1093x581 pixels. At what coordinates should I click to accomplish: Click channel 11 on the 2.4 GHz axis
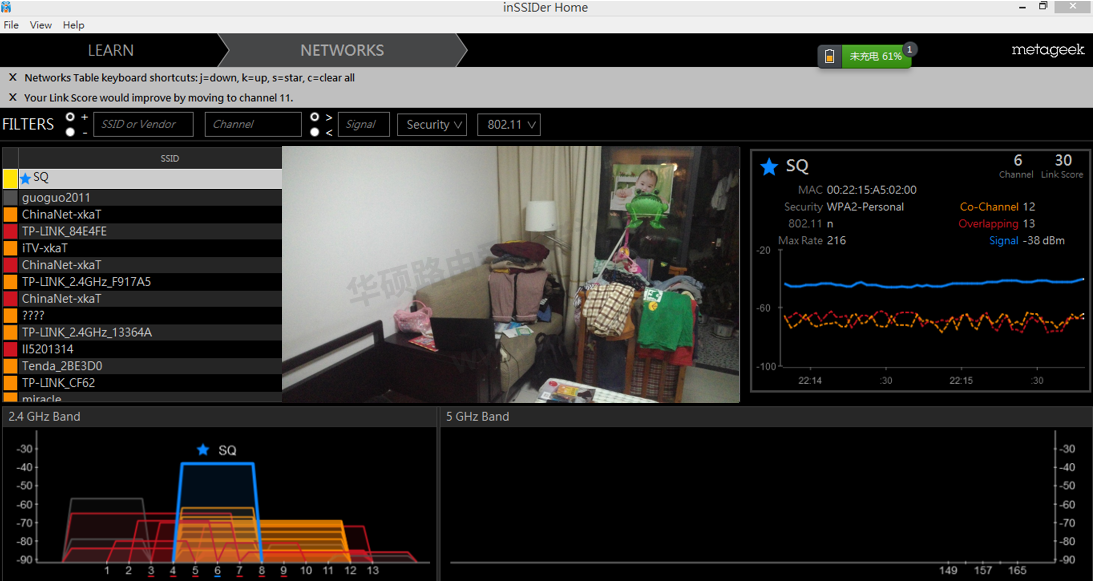[328, 571]
